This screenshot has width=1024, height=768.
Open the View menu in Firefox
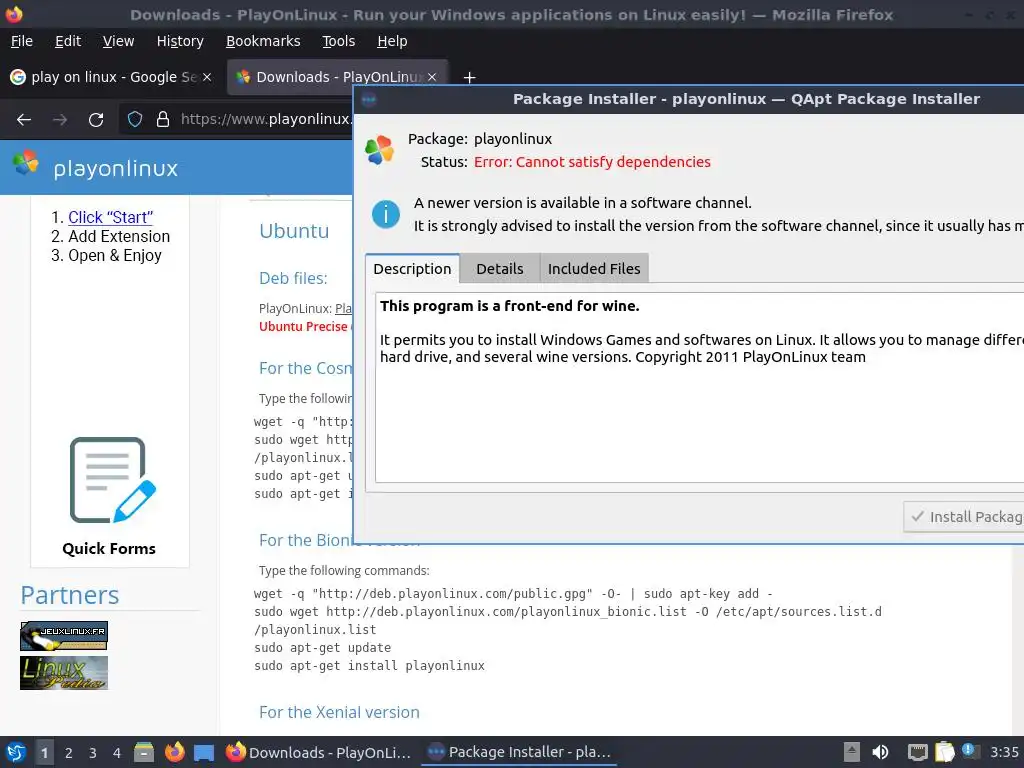point(118,41)
